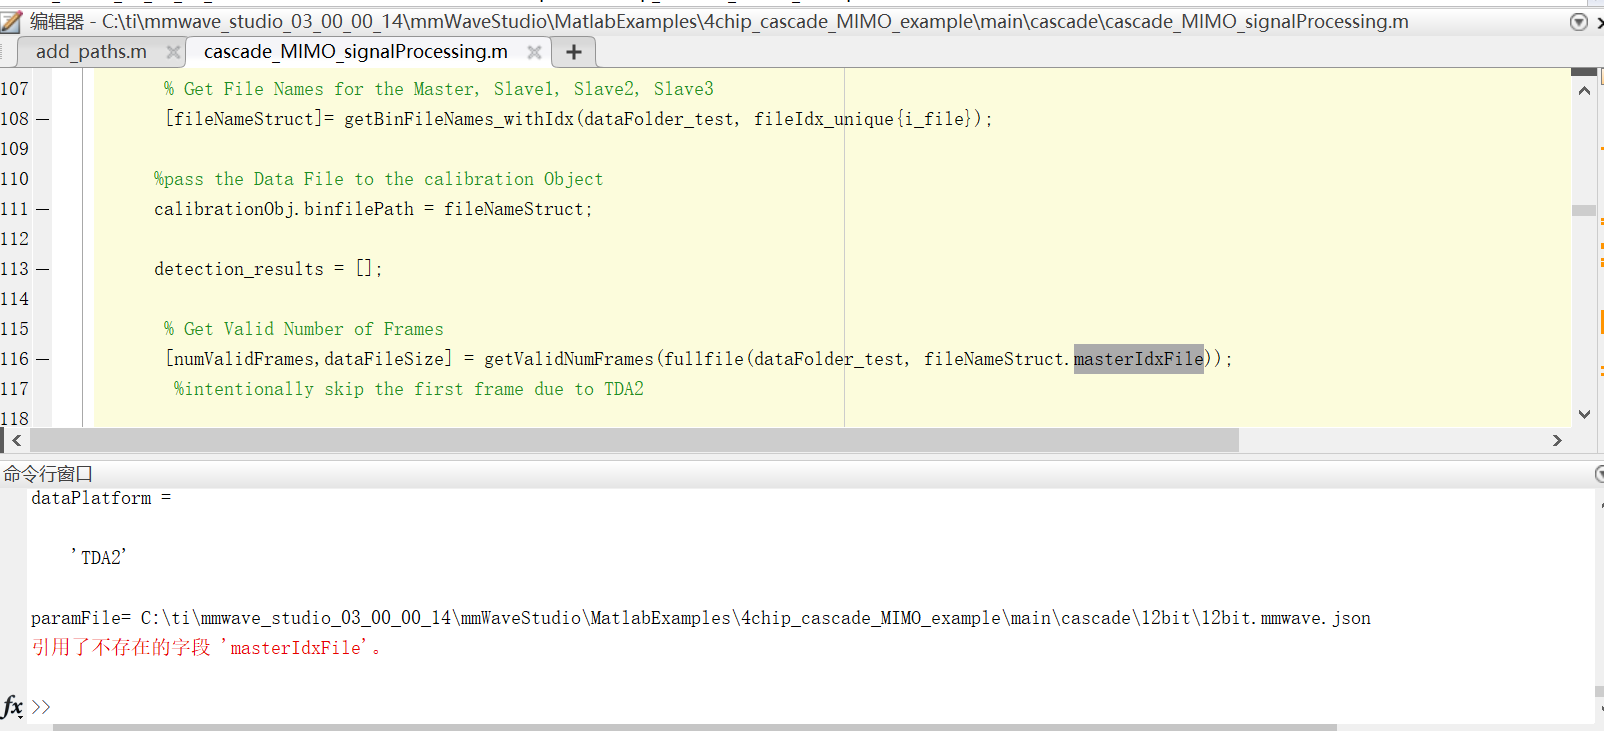Click the red masterIdxFile error message
The width and height of the screenshot is (1604, 731).
206,648
